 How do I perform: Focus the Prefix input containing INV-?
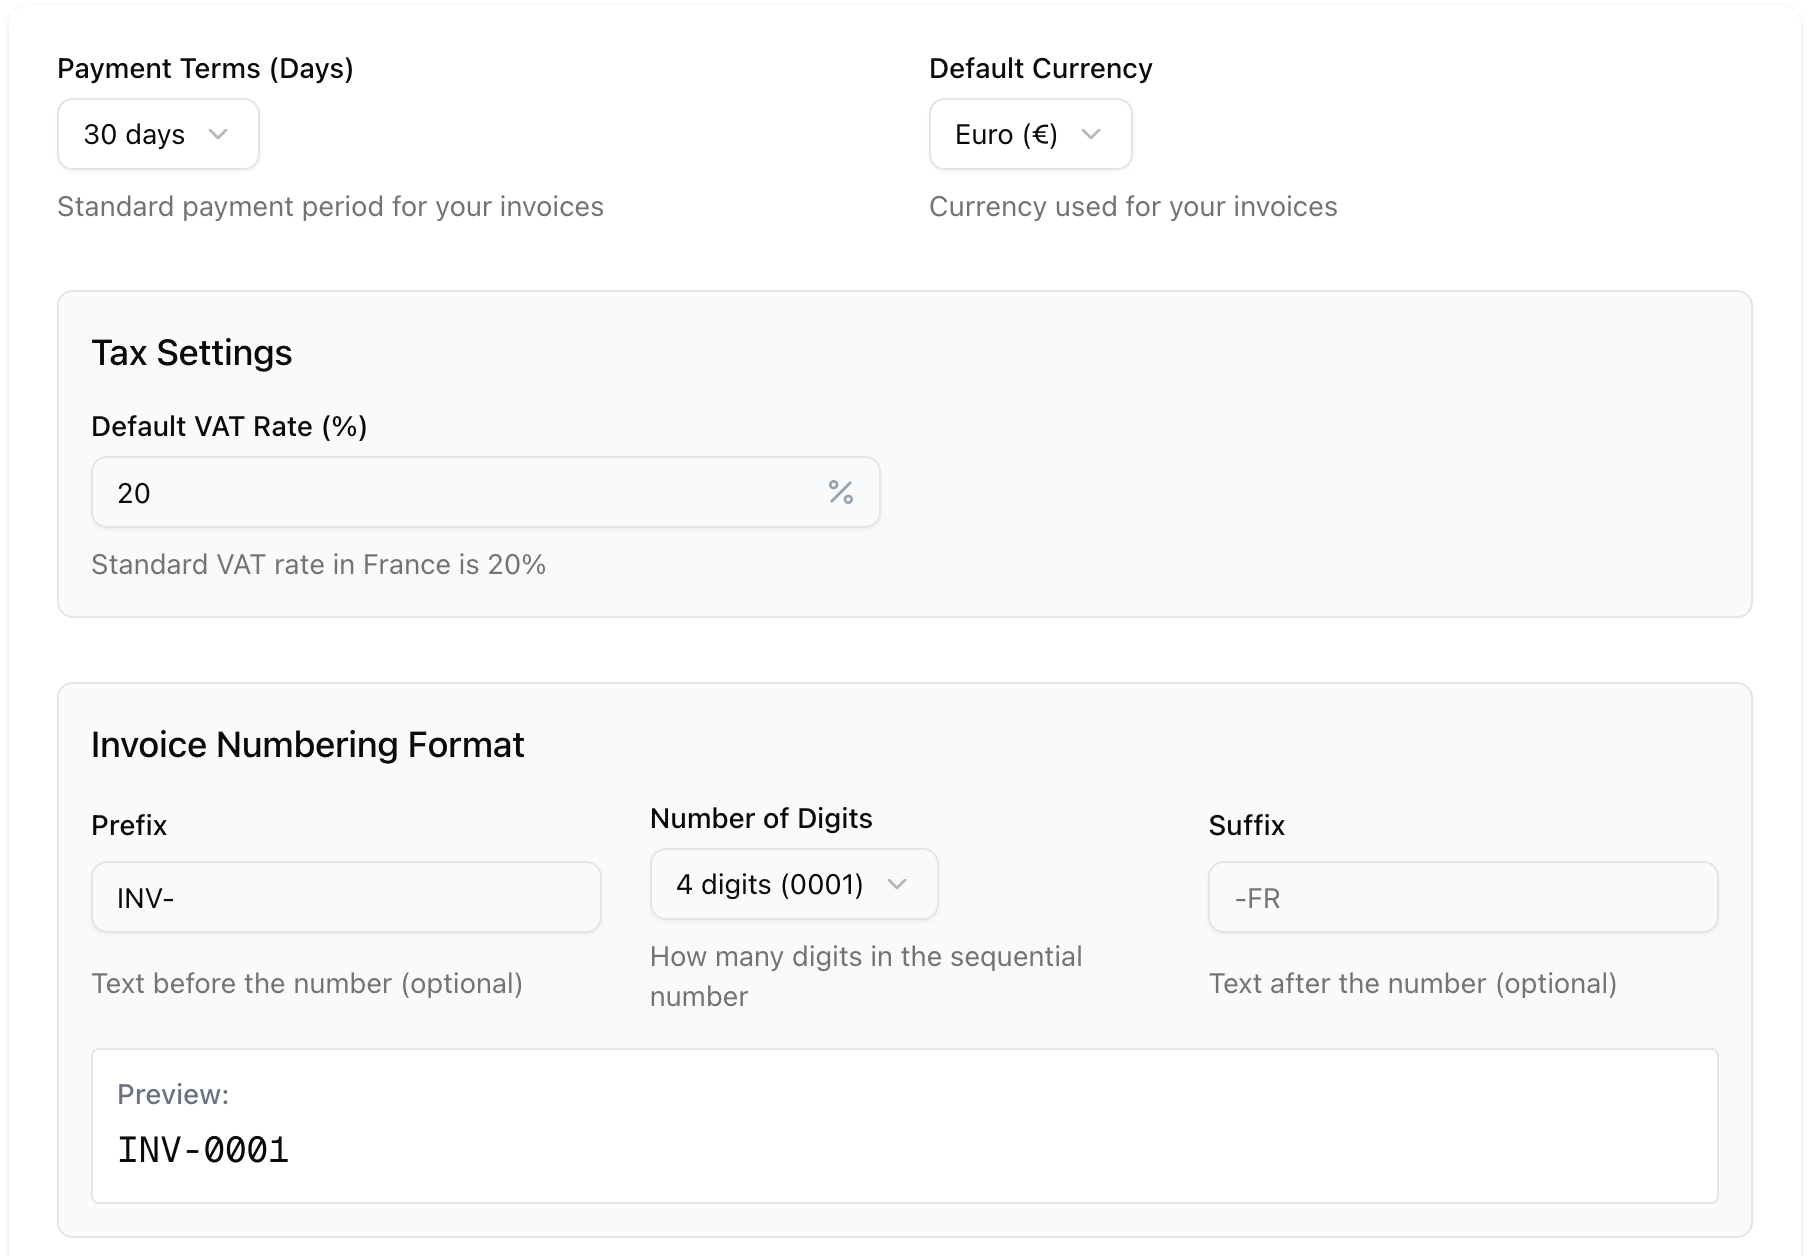[x=346, y=897]
